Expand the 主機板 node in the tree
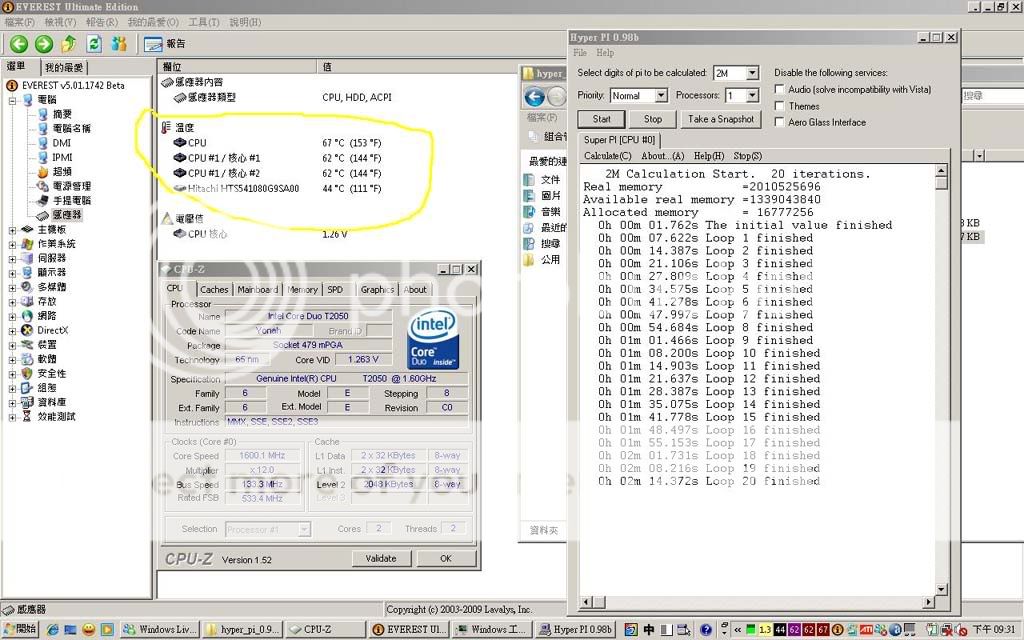This screenshot has width=1024, height=640. (x=12, y=230)
